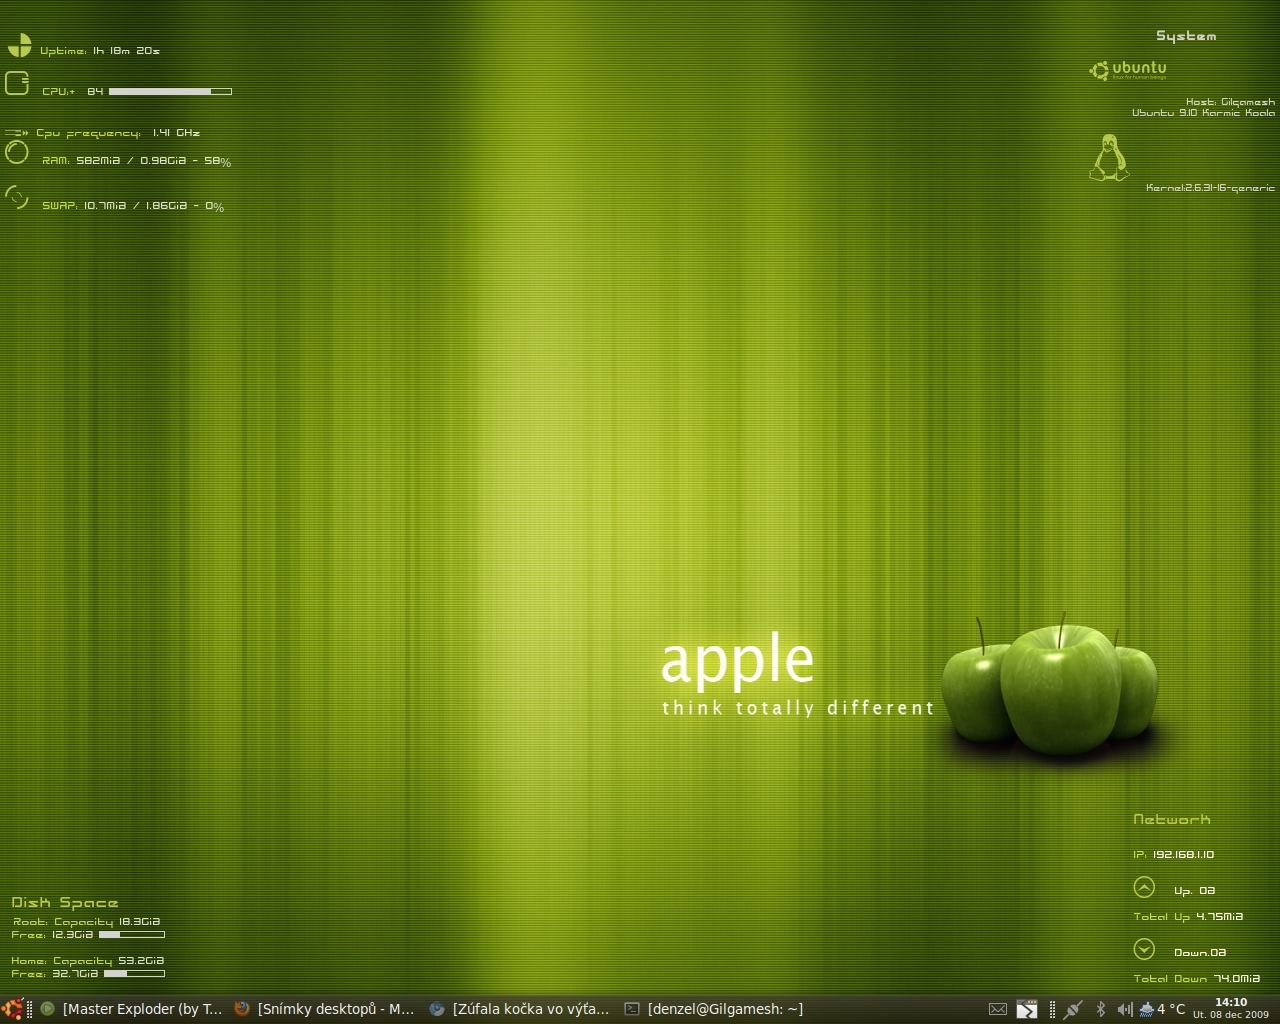This screenshot has width=1280, height=1024.
Task: Click the SWAP rotating arrows icon
Action: pos(17,197)
